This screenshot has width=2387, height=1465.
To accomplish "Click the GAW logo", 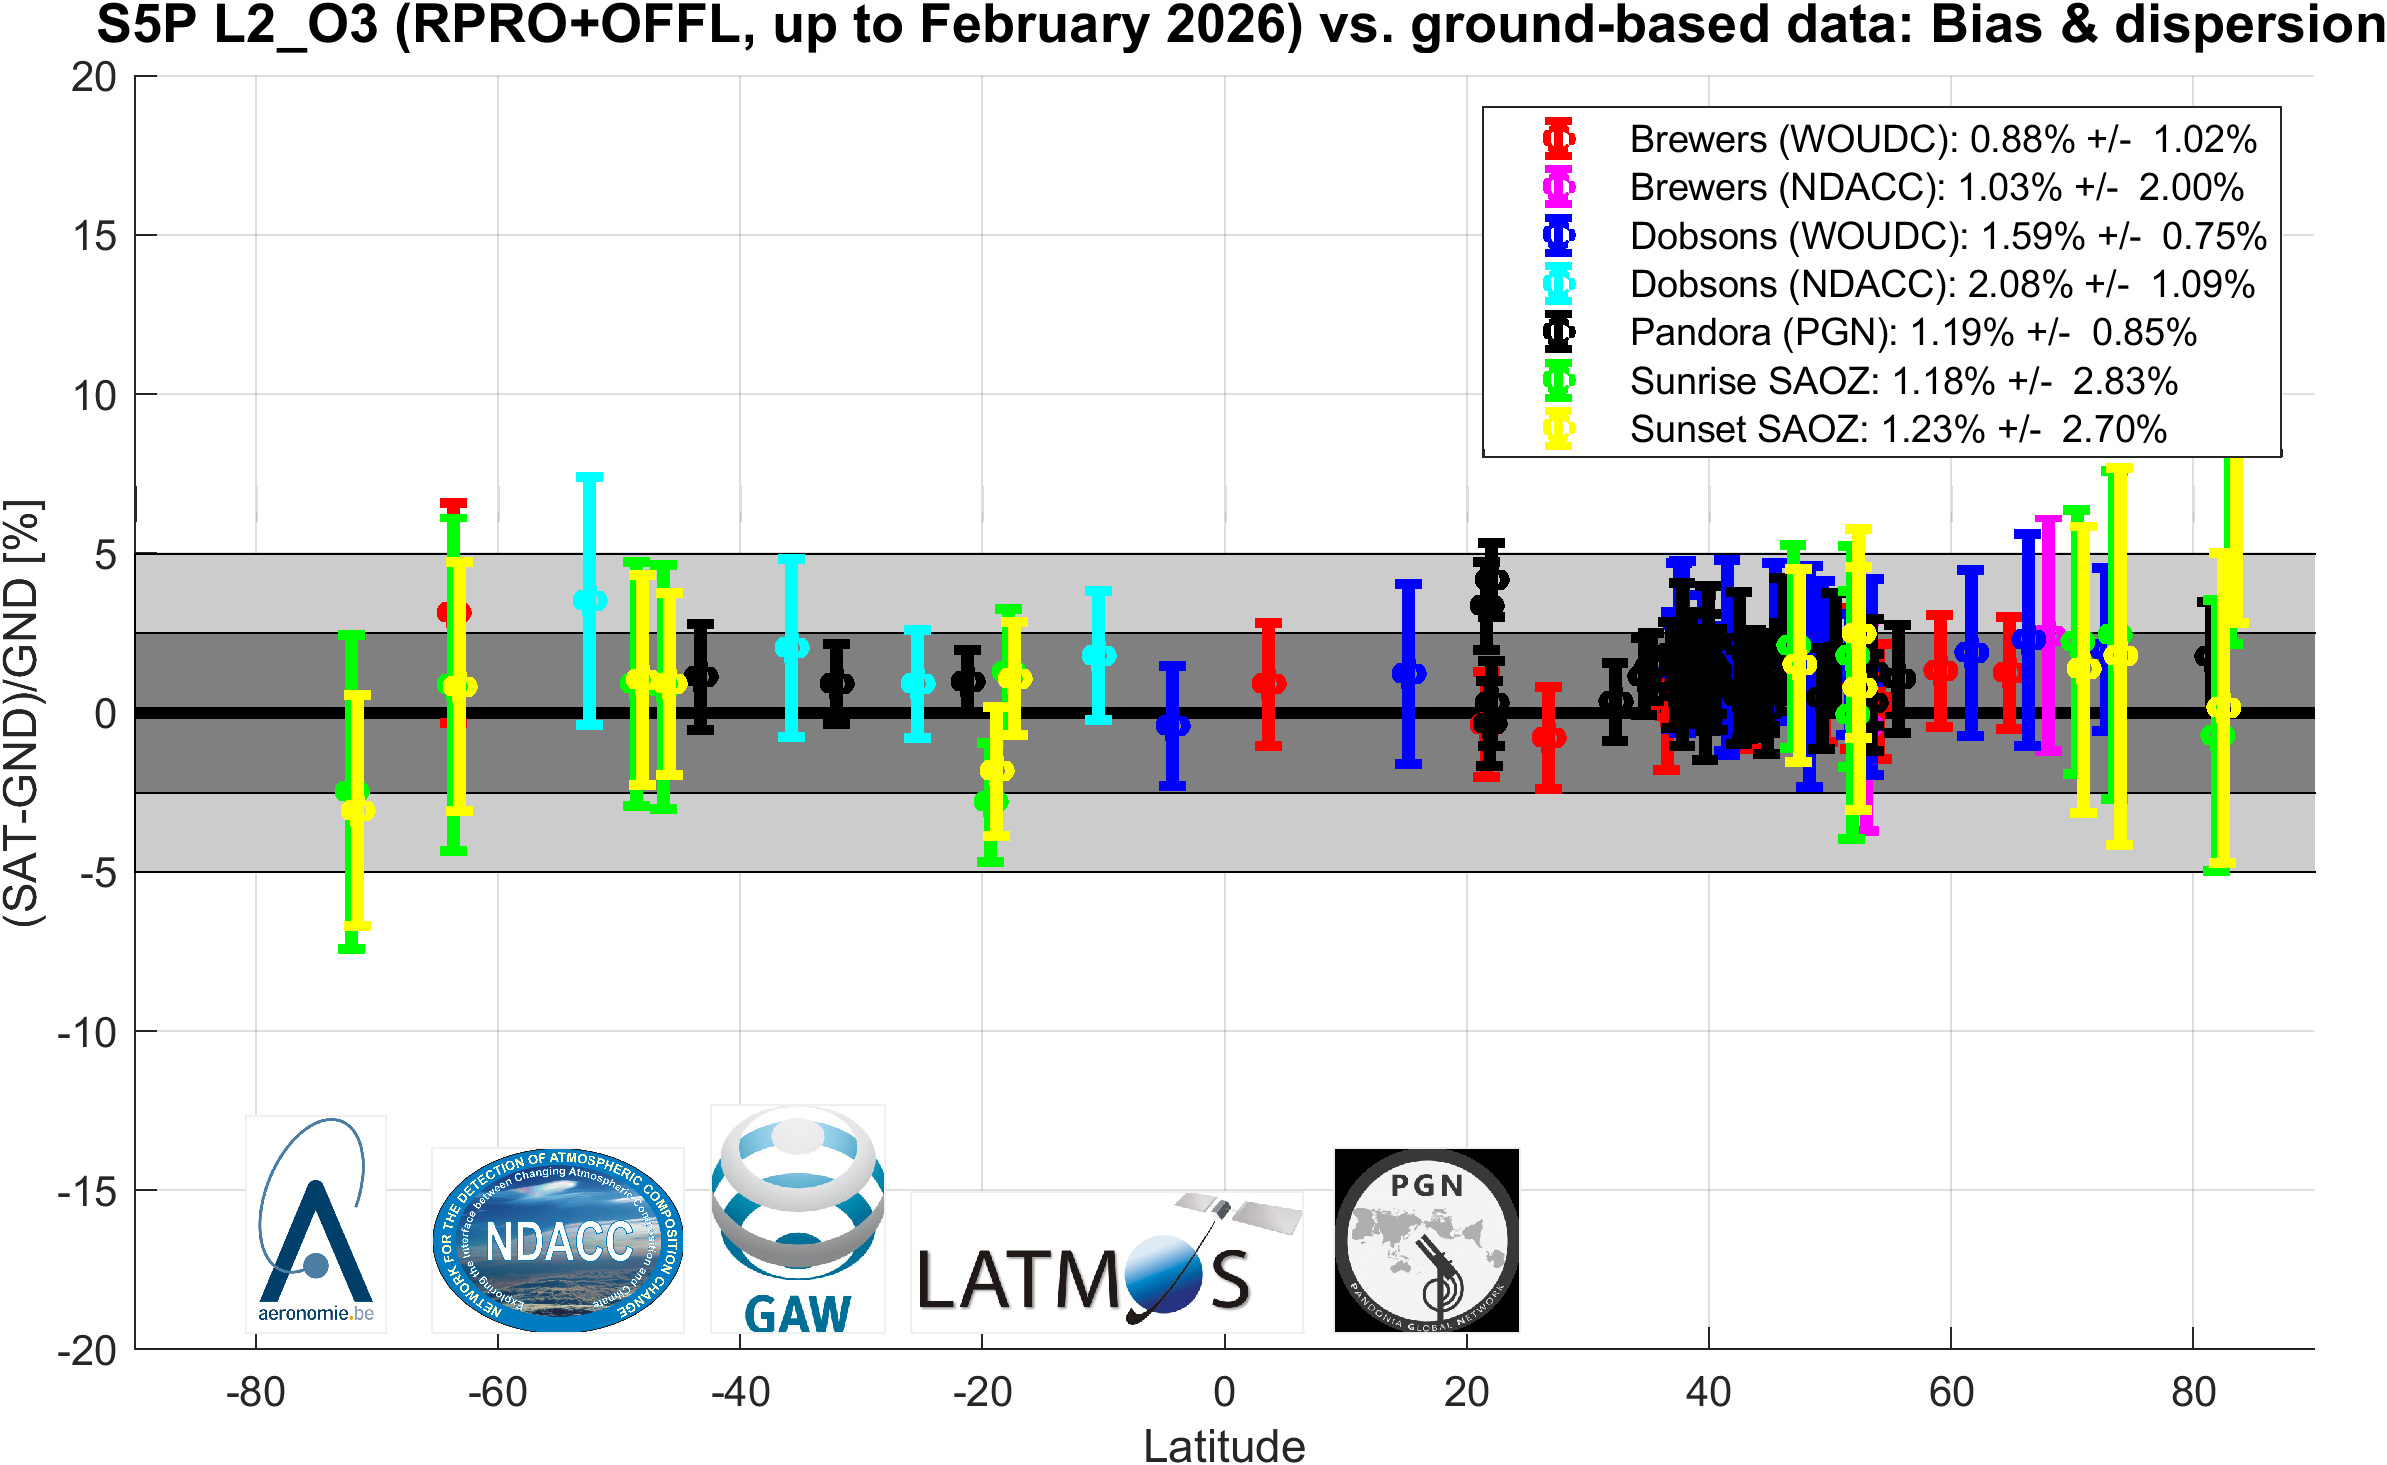I will [798, 1219].
